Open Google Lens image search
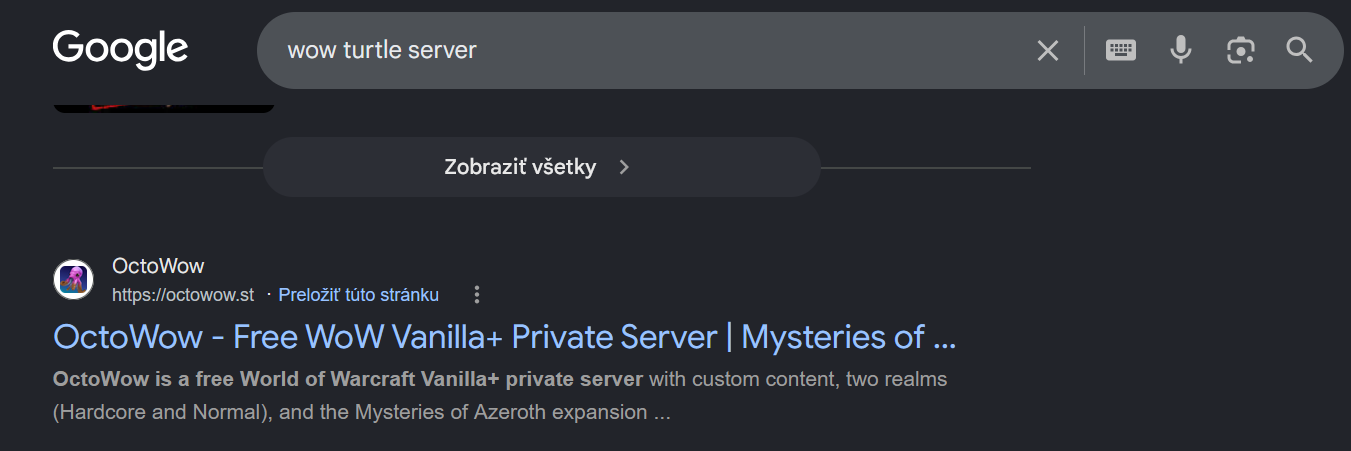Image resolution: width=1351 pixels, height=451 pixels. coord(1240,50)
